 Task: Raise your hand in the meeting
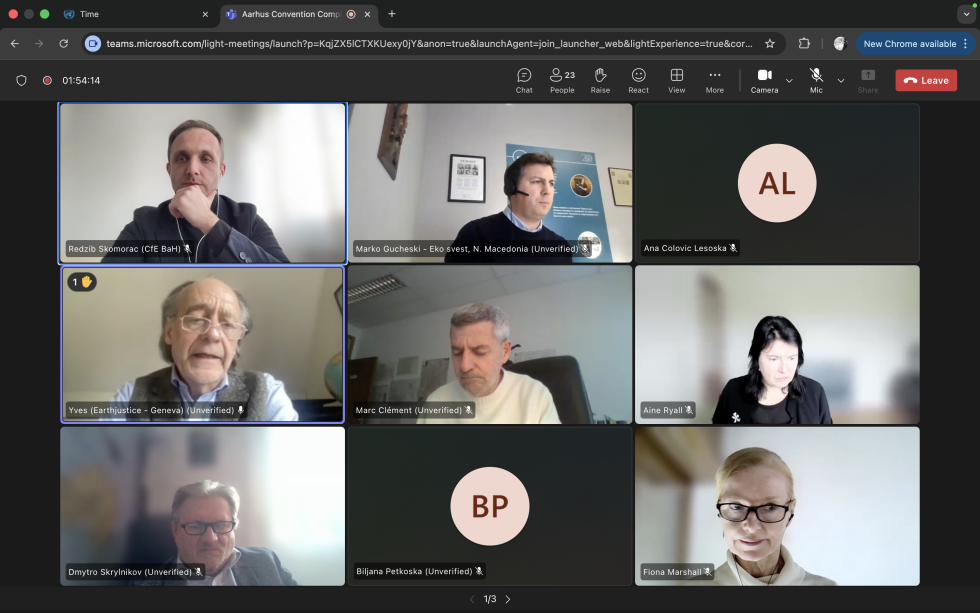[600, 80]
